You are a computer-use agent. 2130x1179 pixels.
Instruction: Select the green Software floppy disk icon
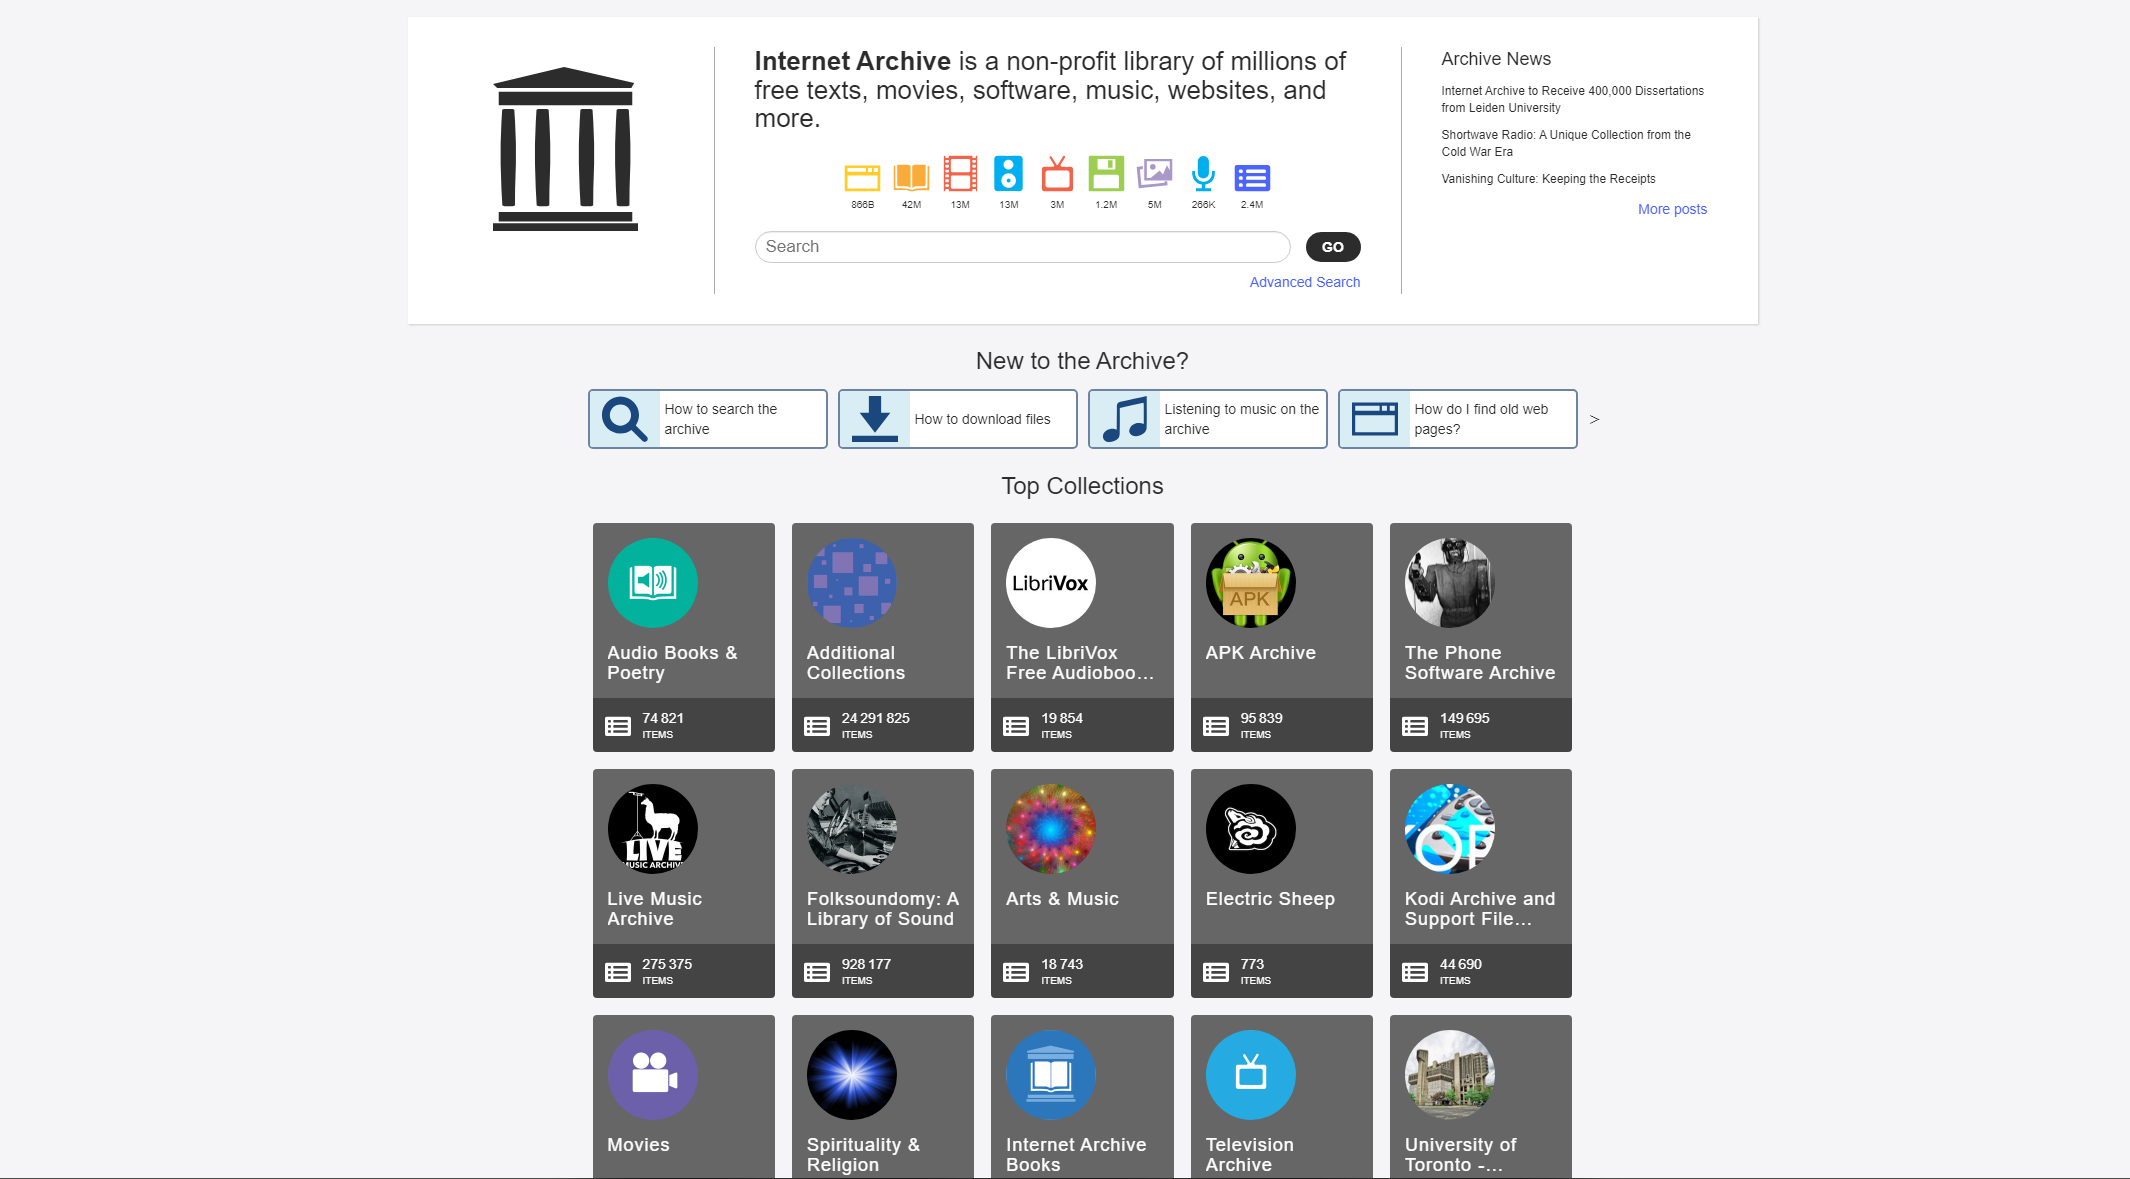tap(1105, 176)
